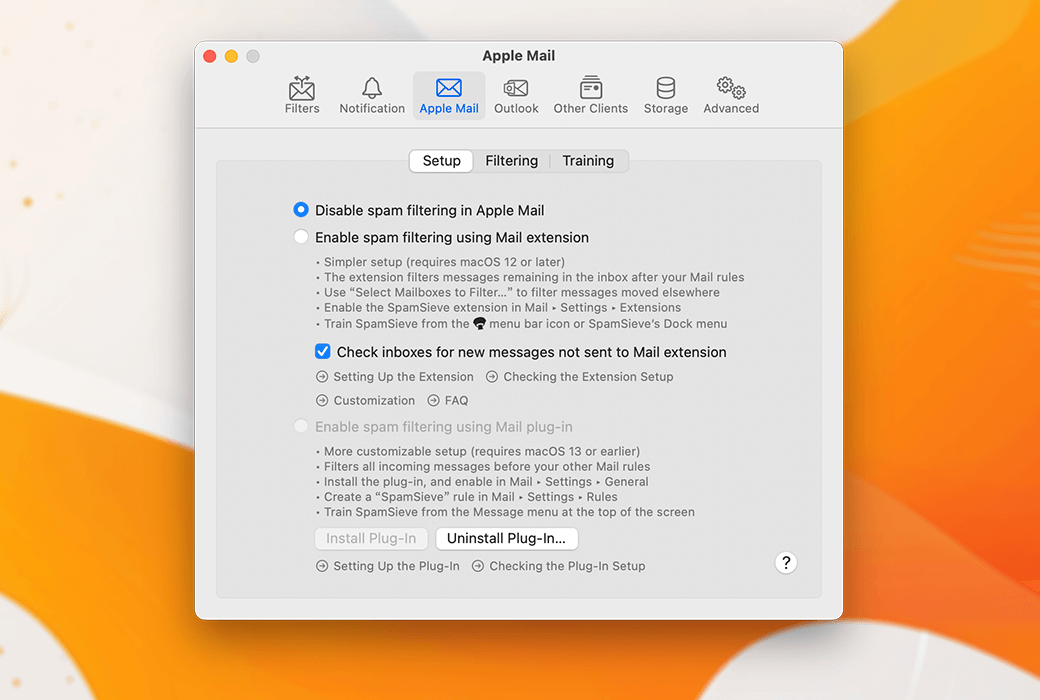Click arrow icon beside FAQ
The width and height of the screenshot is (1040, 700).
point(433,401)
